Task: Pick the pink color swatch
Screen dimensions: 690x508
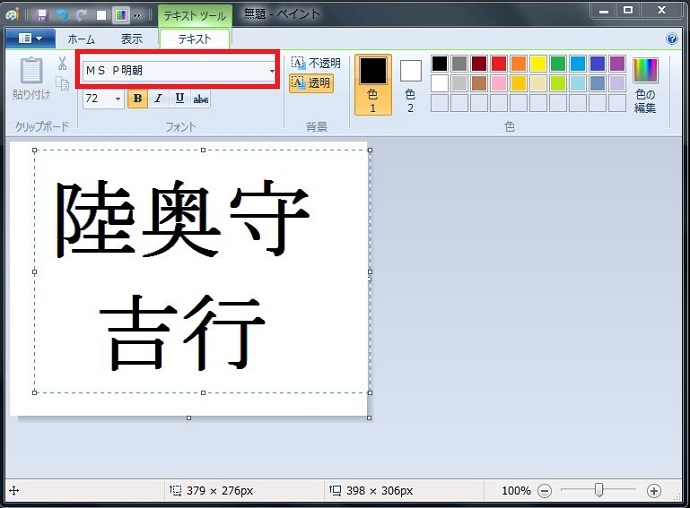Action: (x=499, y=83)
